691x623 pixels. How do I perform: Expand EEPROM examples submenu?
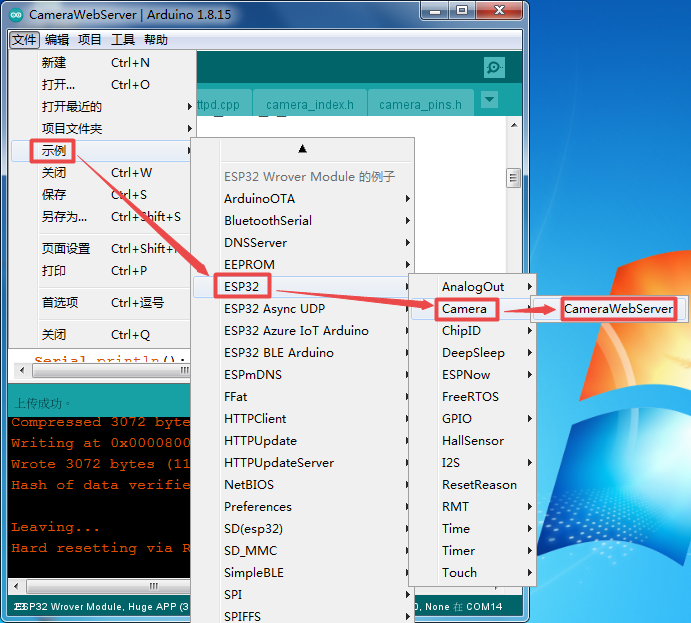(x=303, y=265)
